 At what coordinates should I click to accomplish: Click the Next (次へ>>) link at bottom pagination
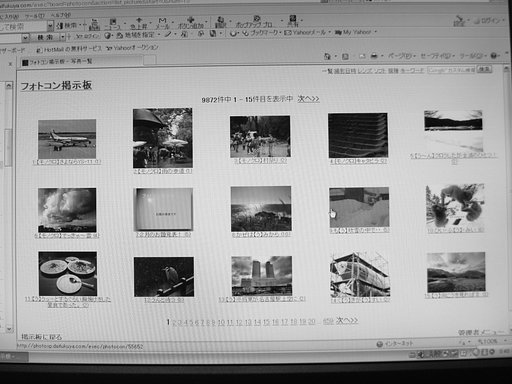point(347,320)
